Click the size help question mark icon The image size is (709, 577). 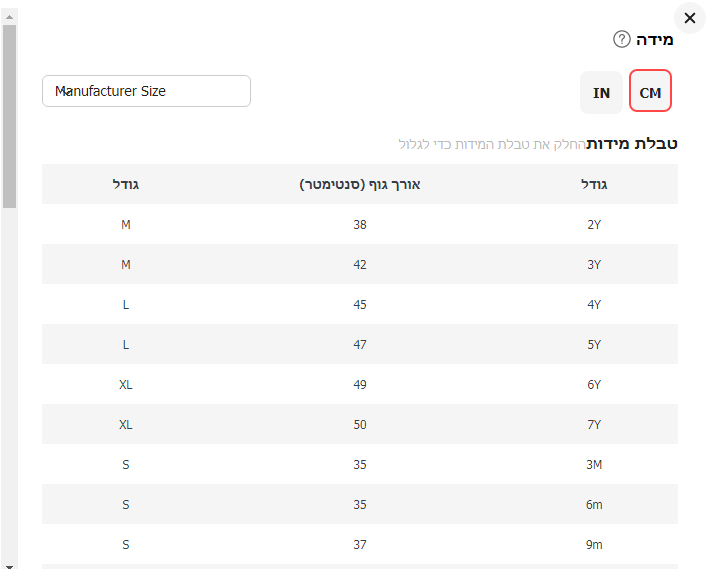click(622, 40)
